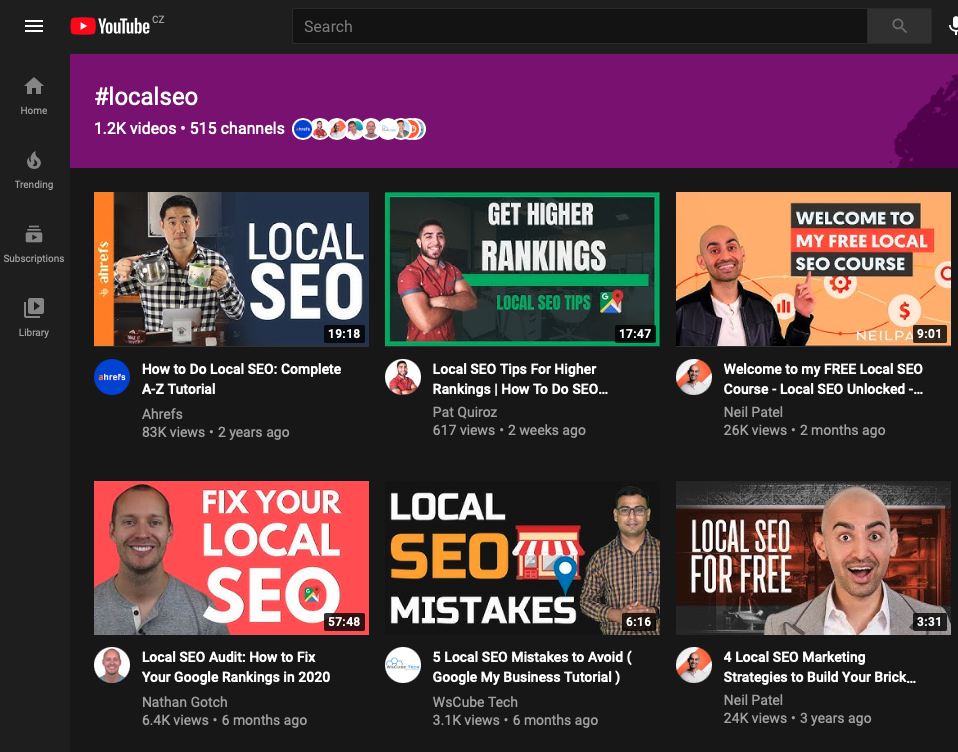The image size is (958, 752).
Task: Play the Local SEO For Free 3:31 thumbnail
Action: [813, 558]
